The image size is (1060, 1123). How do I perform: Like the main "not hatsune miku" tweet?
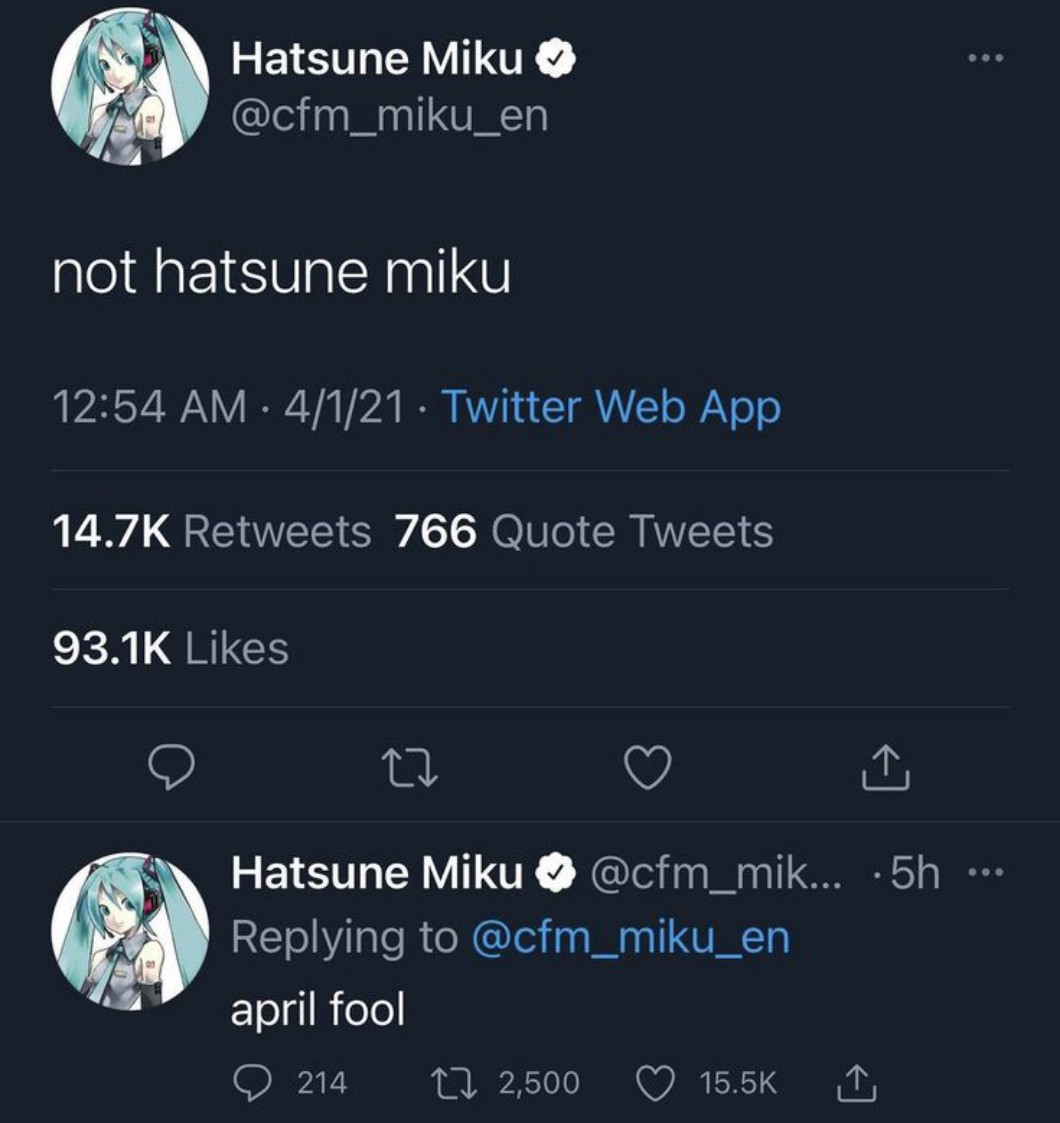[647, 768]
